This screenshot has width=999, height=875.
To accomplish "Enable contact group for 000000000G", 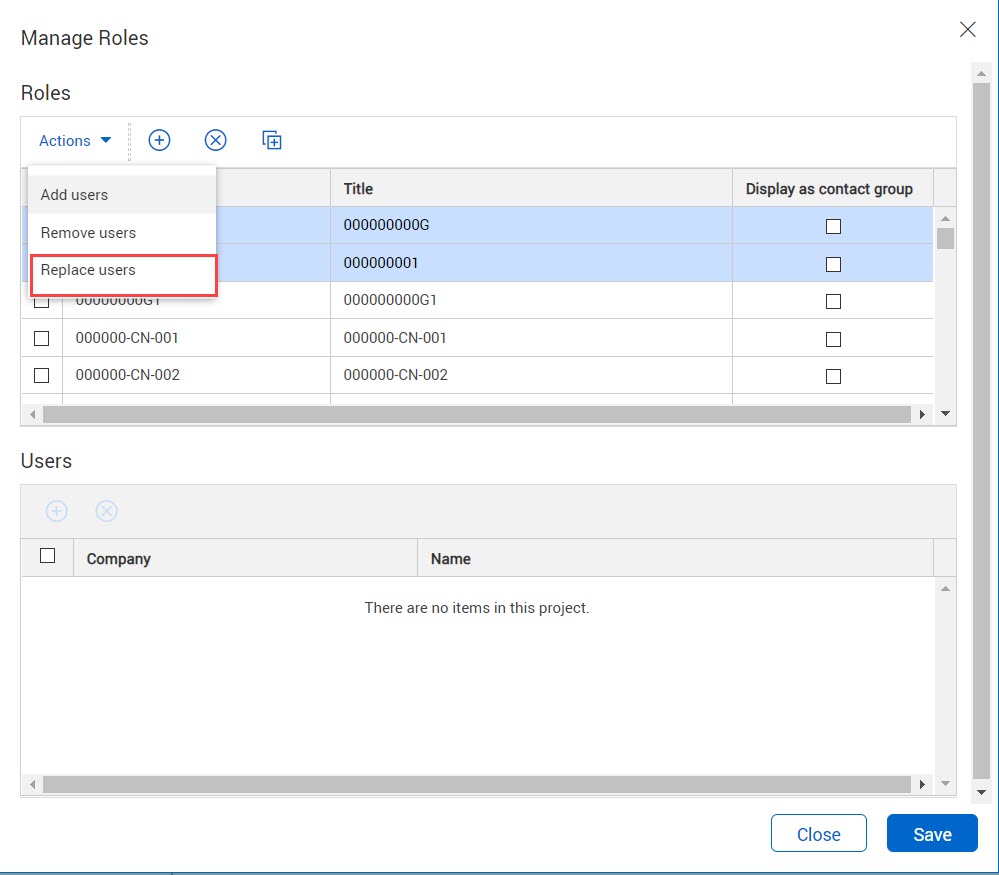I will click(833, 226).
